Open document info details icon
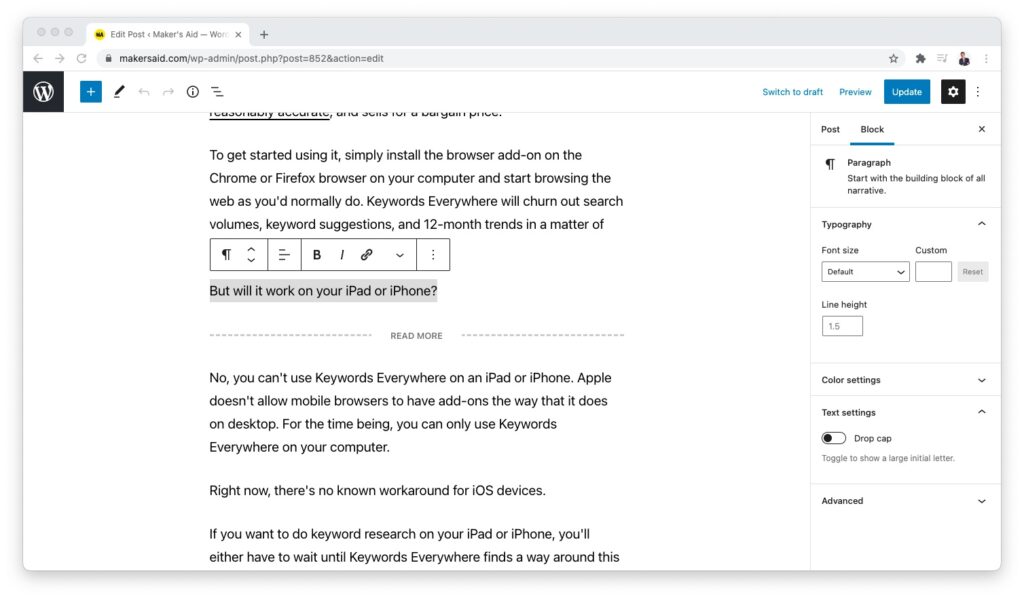The width and height of the screenshot is (1024, 599). click(193, 92)
